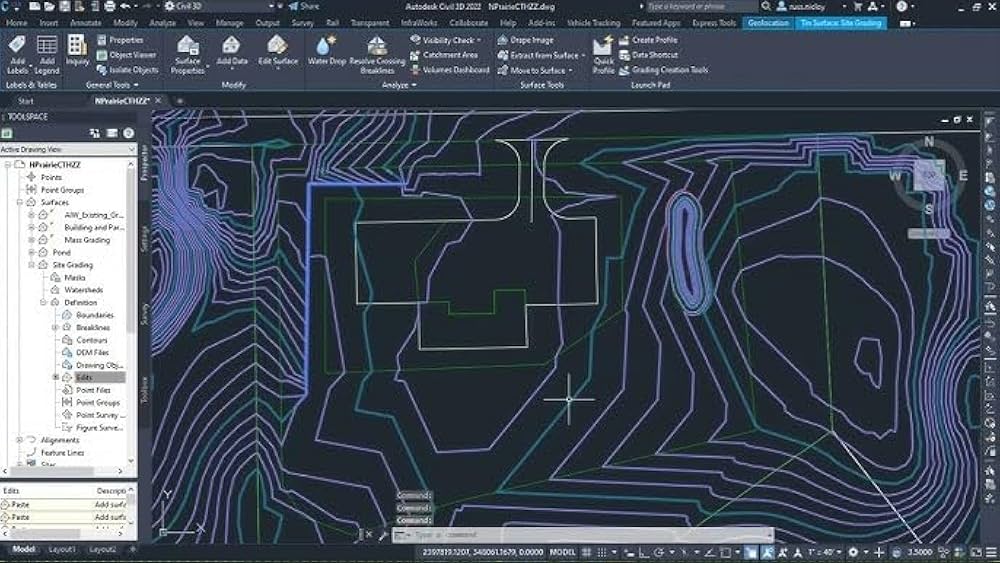1000x563 pixels.
Task: Expand the Alignments tree node
Action: pyautogui.click(x=20, y=440)
